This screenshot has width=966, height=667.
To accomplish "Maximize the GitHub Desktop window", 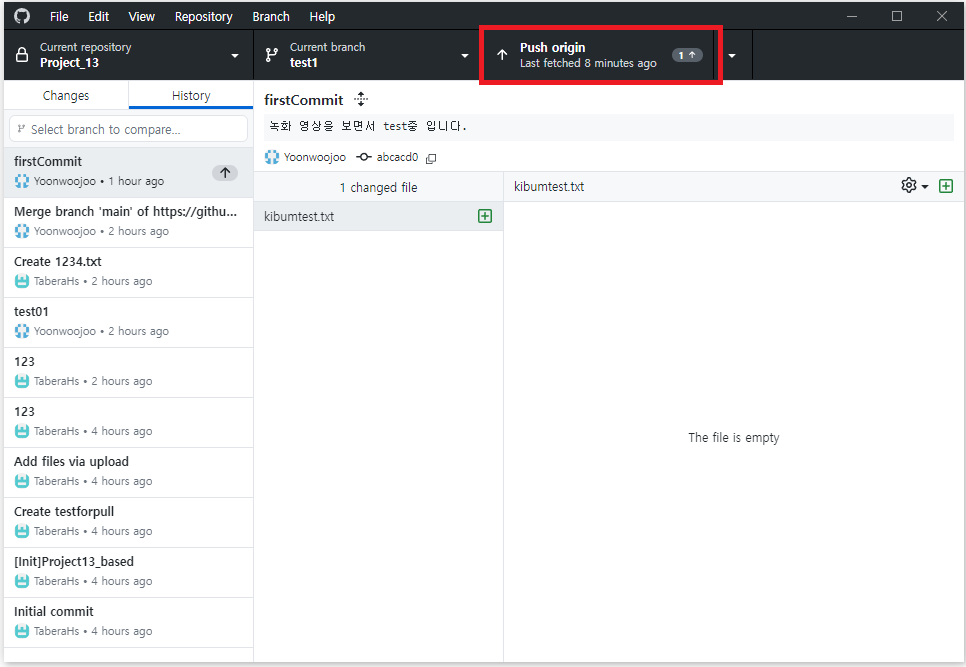I will coord(897,16).
